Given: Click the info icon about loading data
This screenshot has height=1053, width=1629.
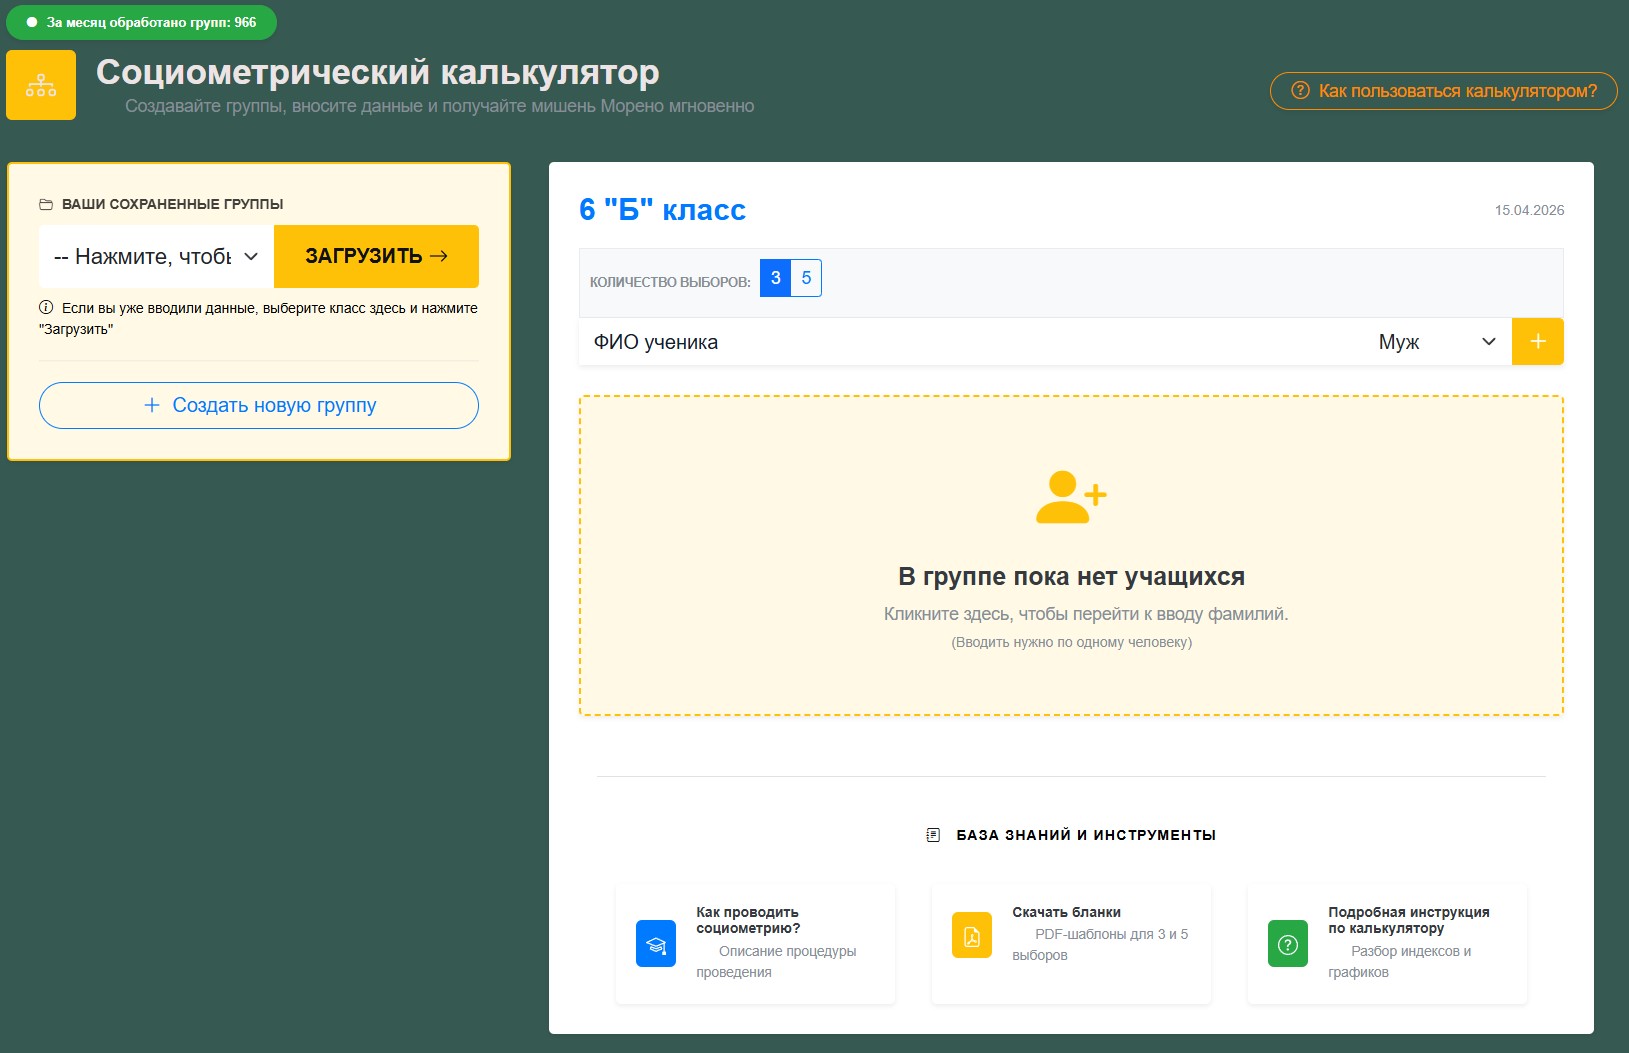Looking at the screenshot, I should 47,308.
